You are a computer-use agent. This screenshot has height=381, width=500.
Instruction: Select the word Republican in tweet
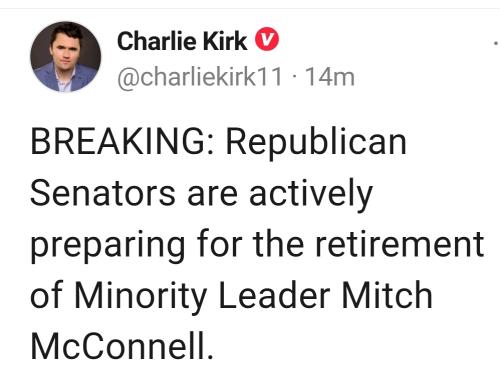316,144
